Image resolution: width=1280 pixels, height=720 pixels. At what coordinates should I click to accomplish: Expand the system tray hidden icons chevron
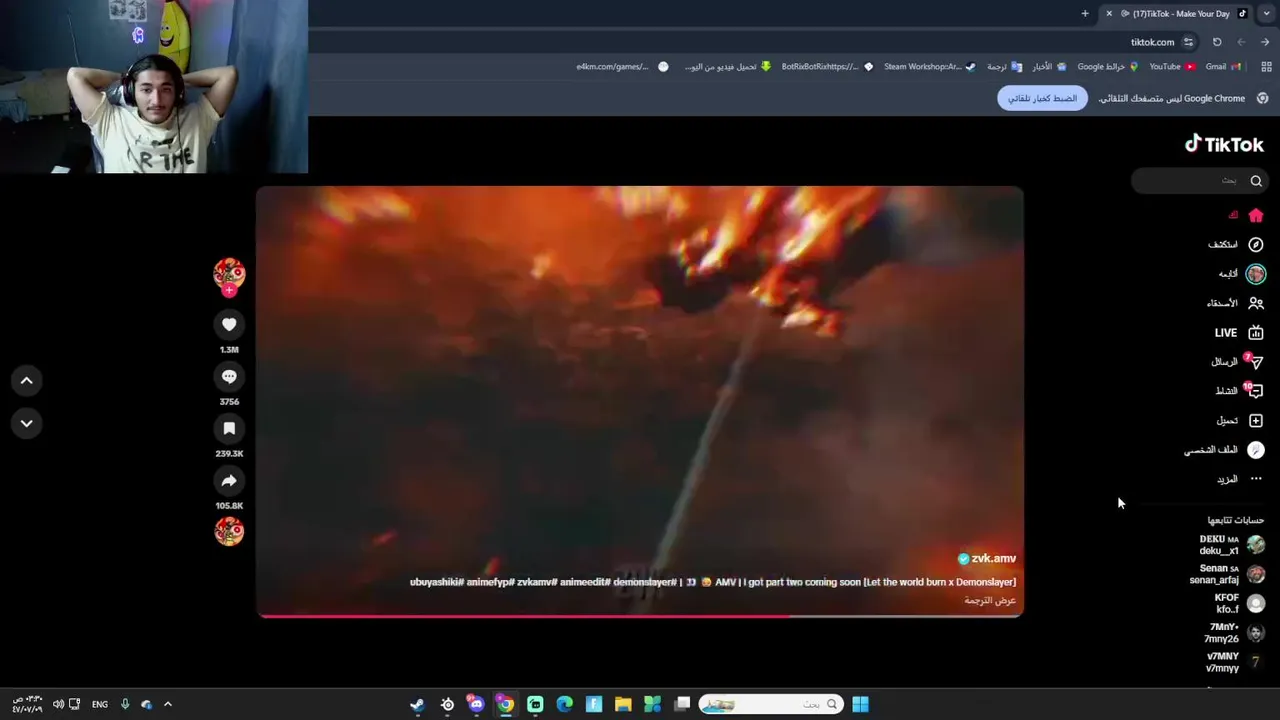coord(168,704)
